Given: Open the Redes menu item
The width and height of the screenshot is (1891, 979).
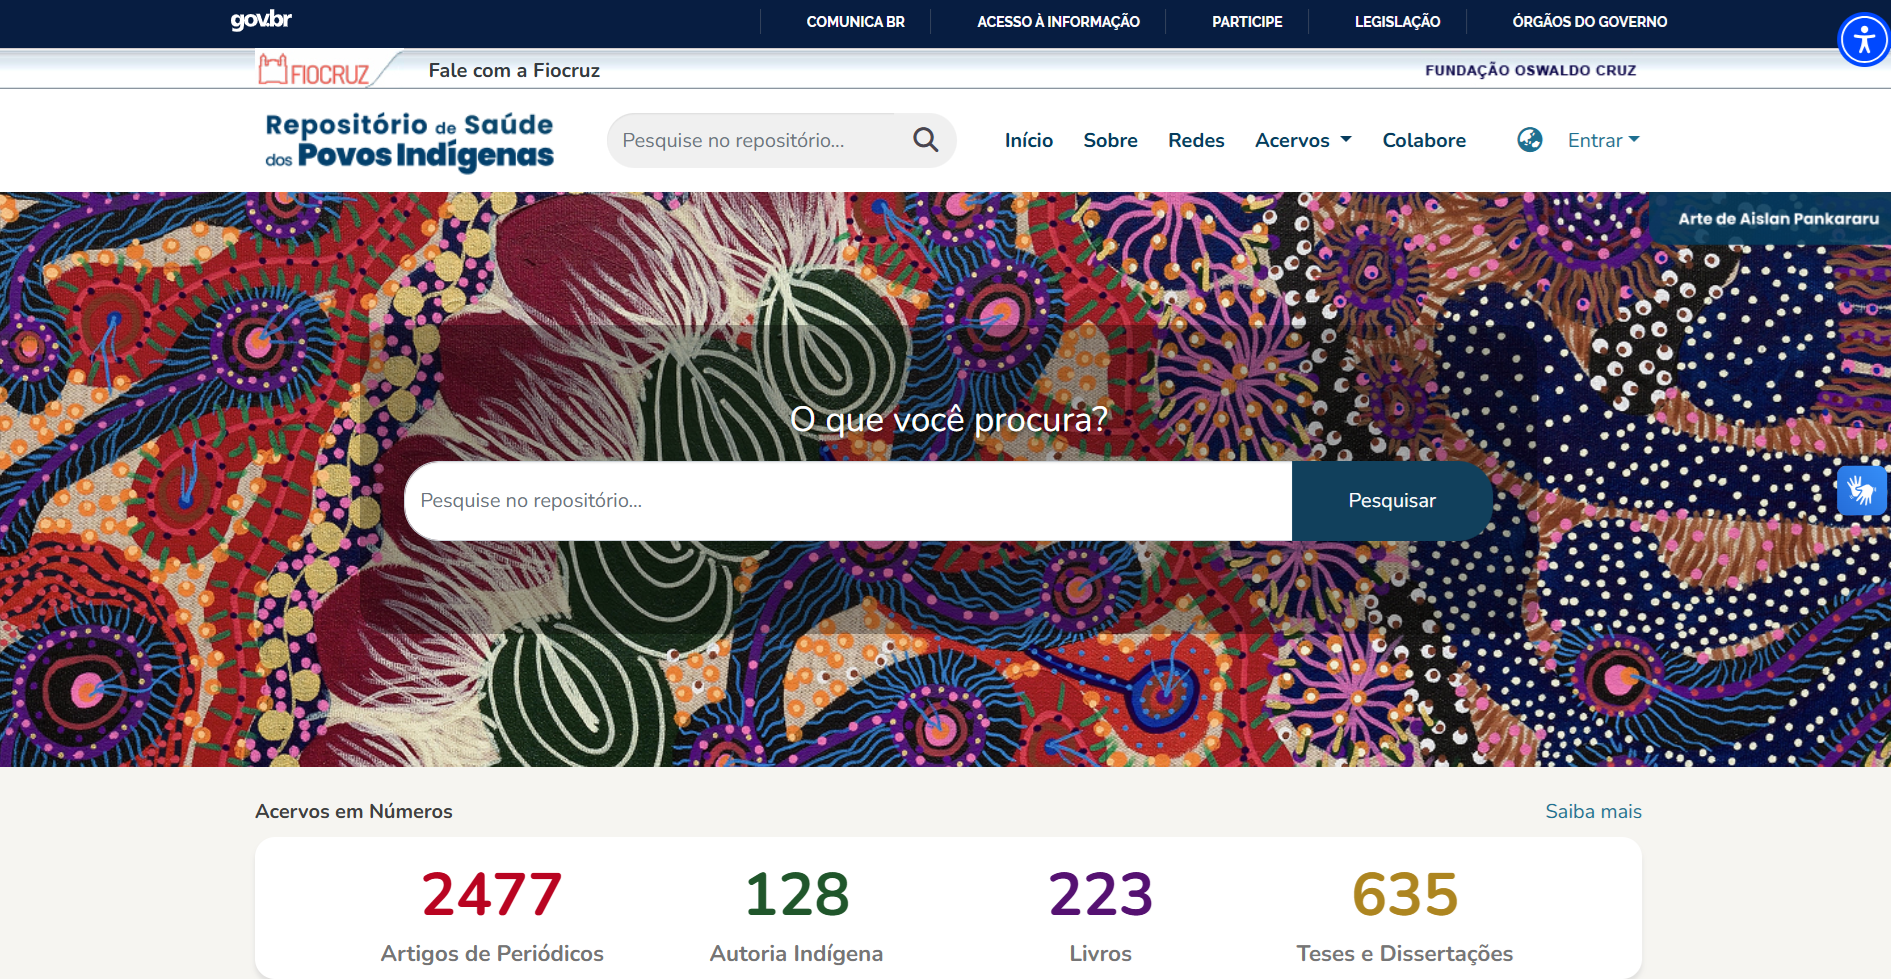Looking at the screenshot, I should [x=1196, y=141].
